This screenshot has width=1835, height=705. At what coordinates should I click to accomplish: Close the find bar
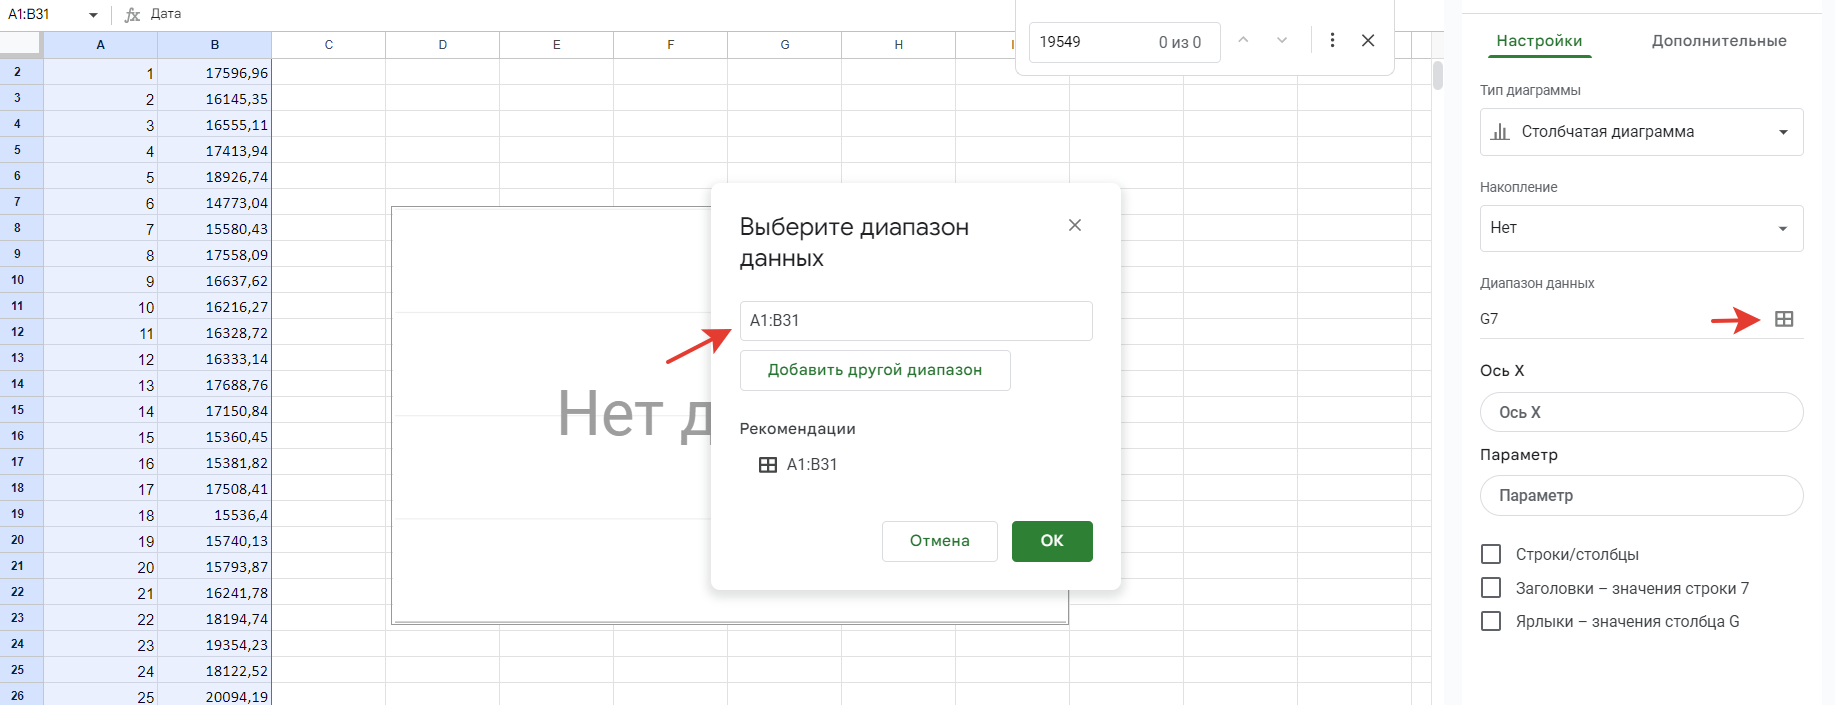point(1367,41)
